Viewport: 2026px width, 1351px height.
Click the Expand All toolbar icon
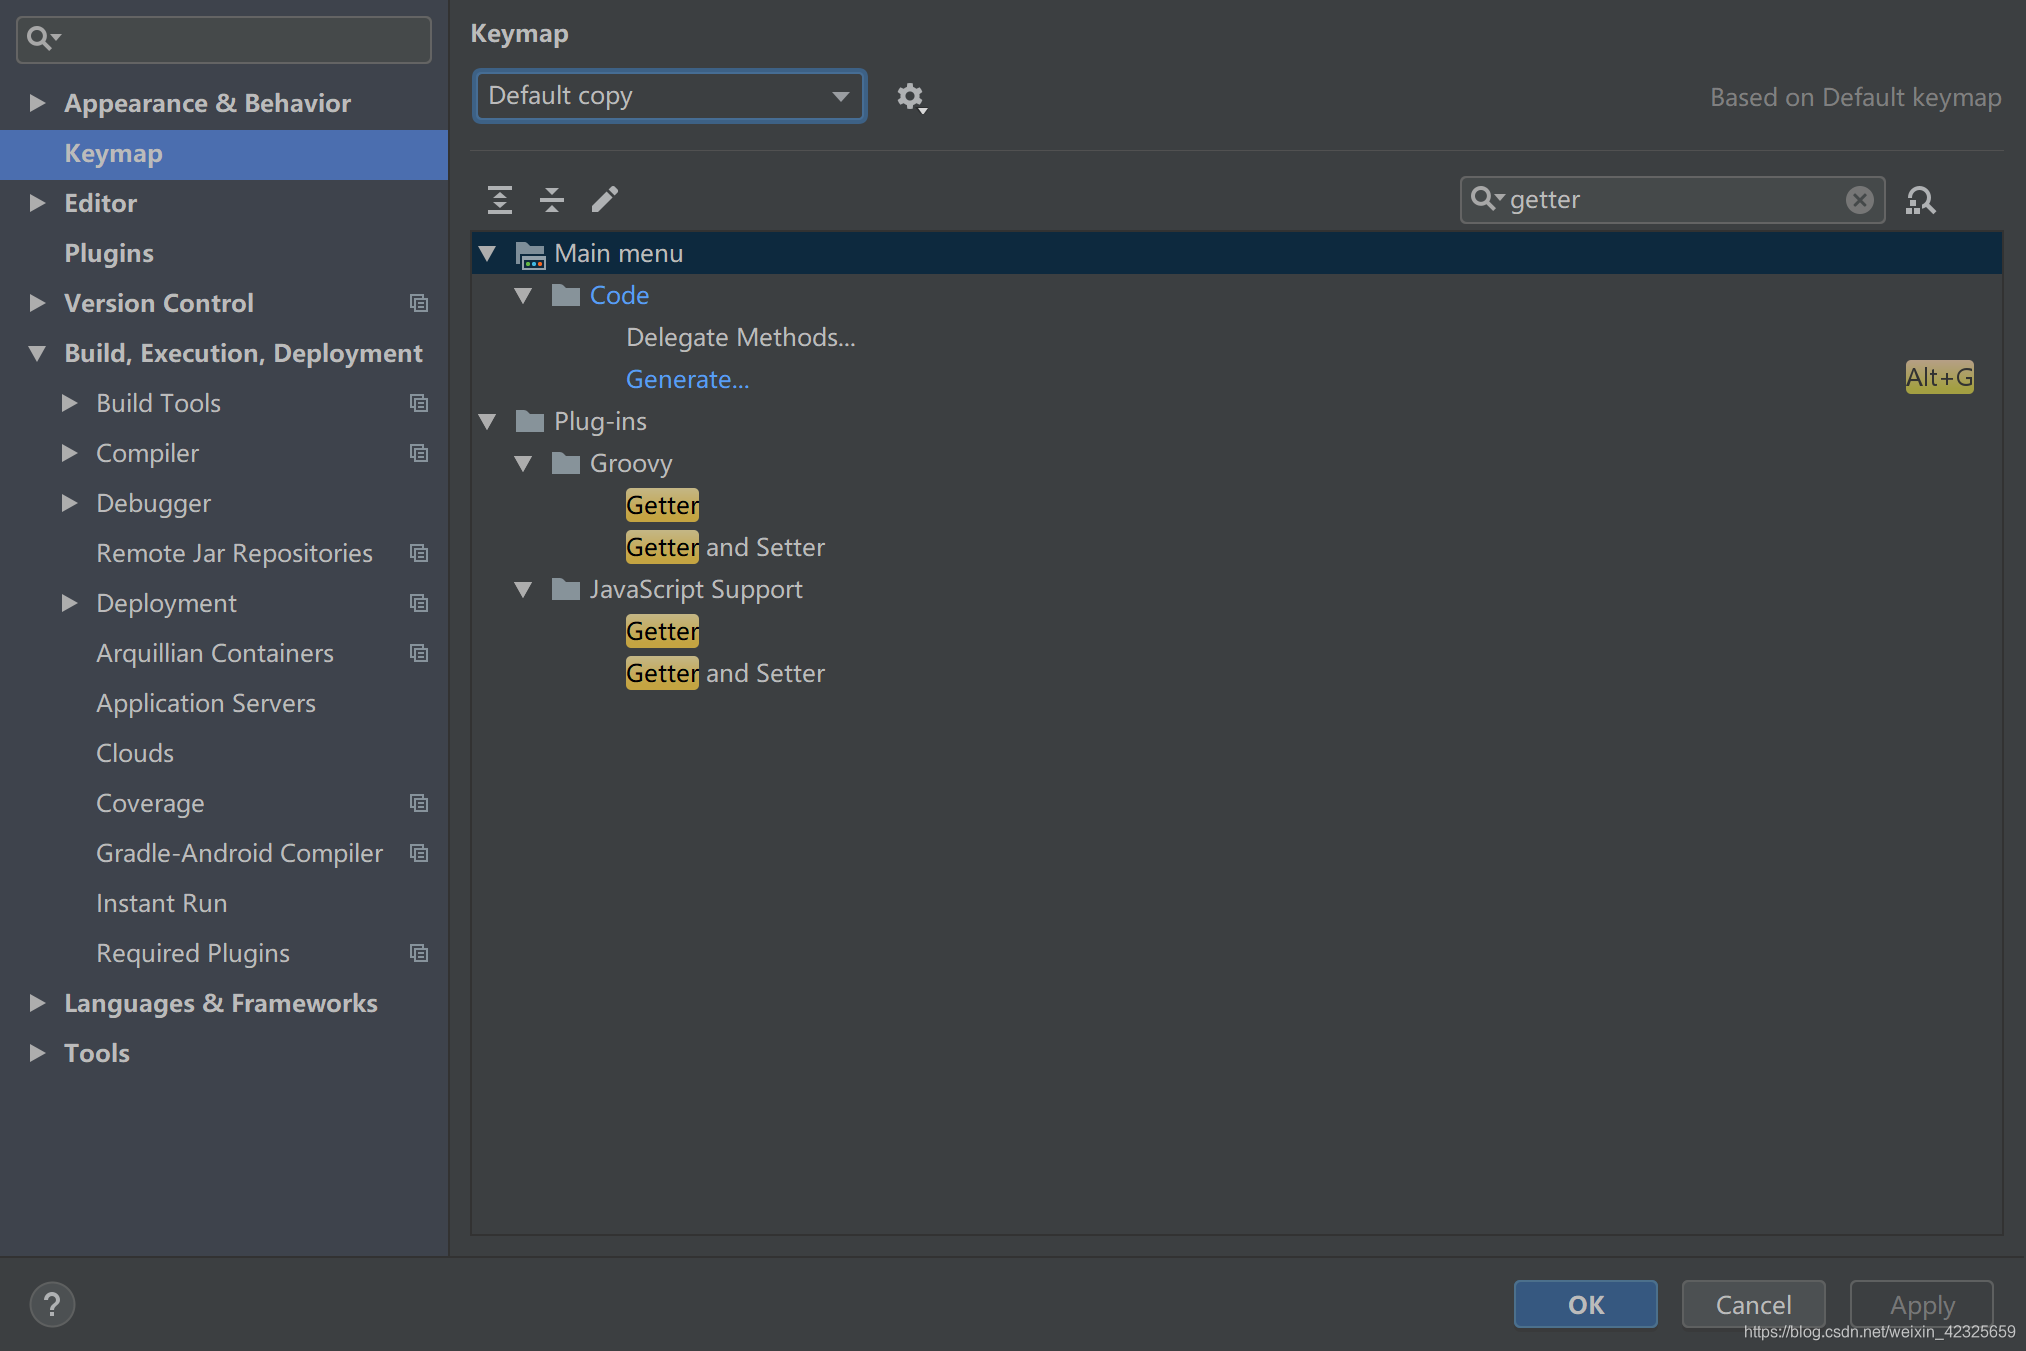point(500,200)
